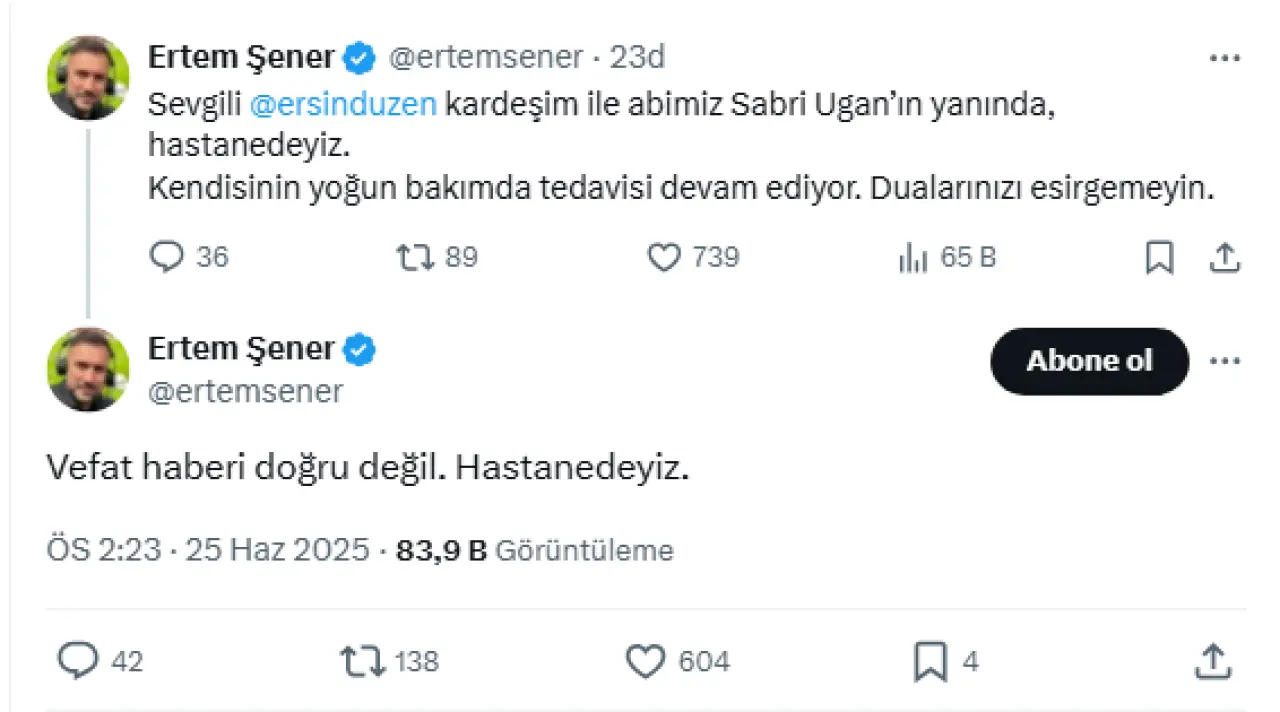Bookmark the first tweet about Sabri Ugan

(1158, 258)
